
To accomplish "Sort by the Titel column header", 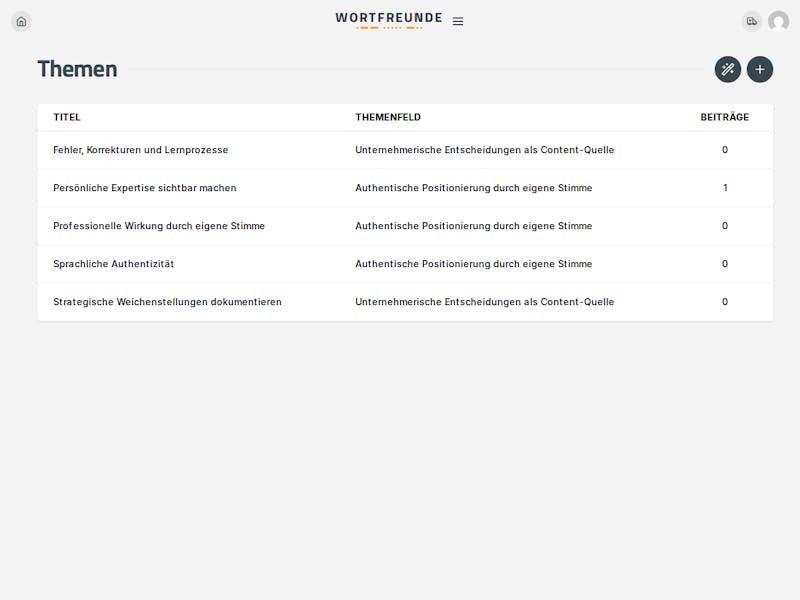I will [x=67, y=117].
